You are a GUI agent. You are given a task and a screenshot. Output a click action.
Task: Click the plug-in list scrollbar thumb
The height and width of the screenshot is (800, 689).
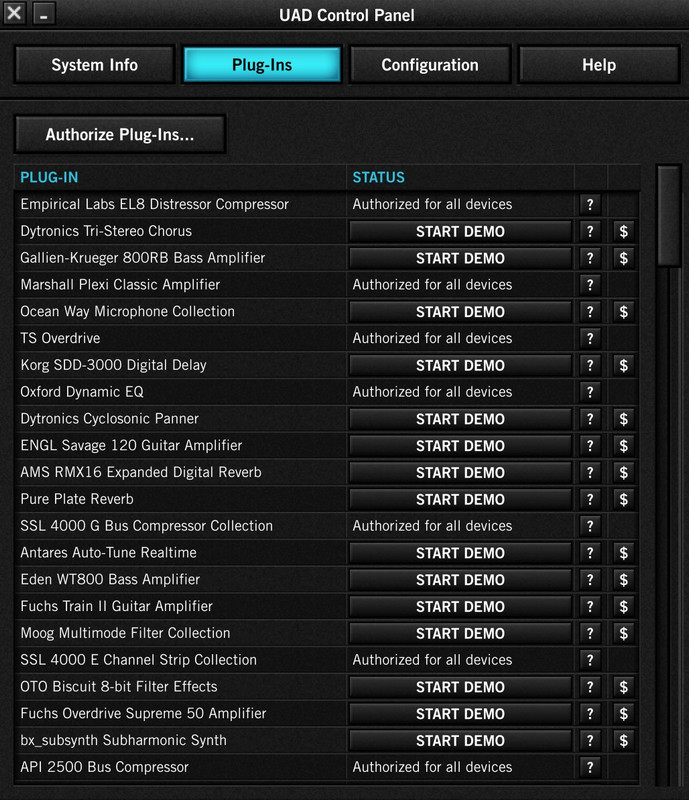(669, 215)
